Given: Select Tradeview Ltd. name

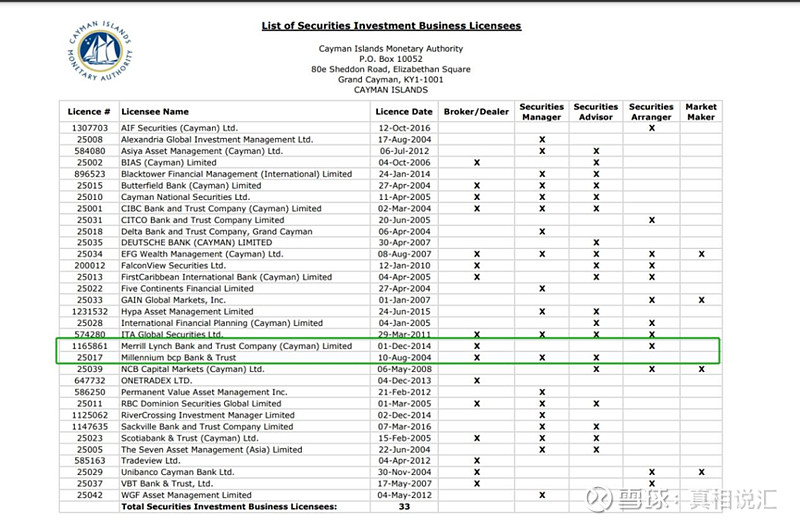Looking at the screenshot, I should click(151, 460).
